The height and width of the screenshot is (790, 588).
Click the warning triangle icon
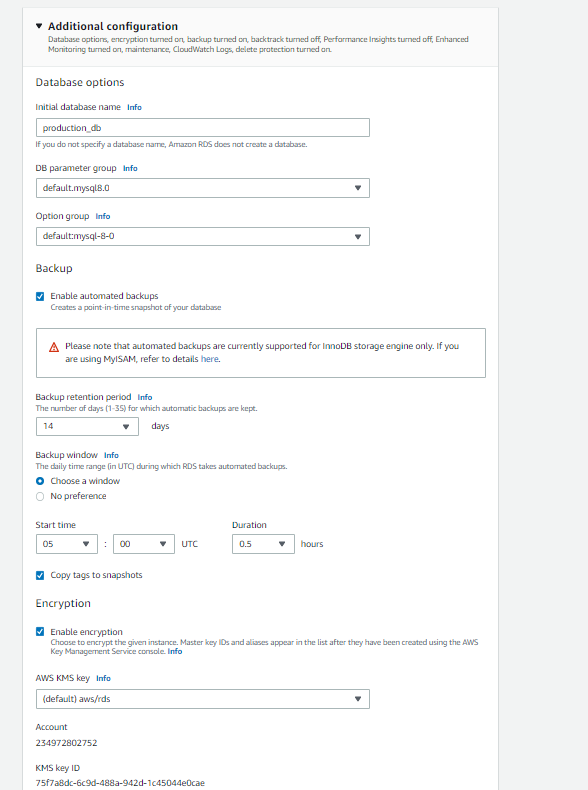pos(54,347)
